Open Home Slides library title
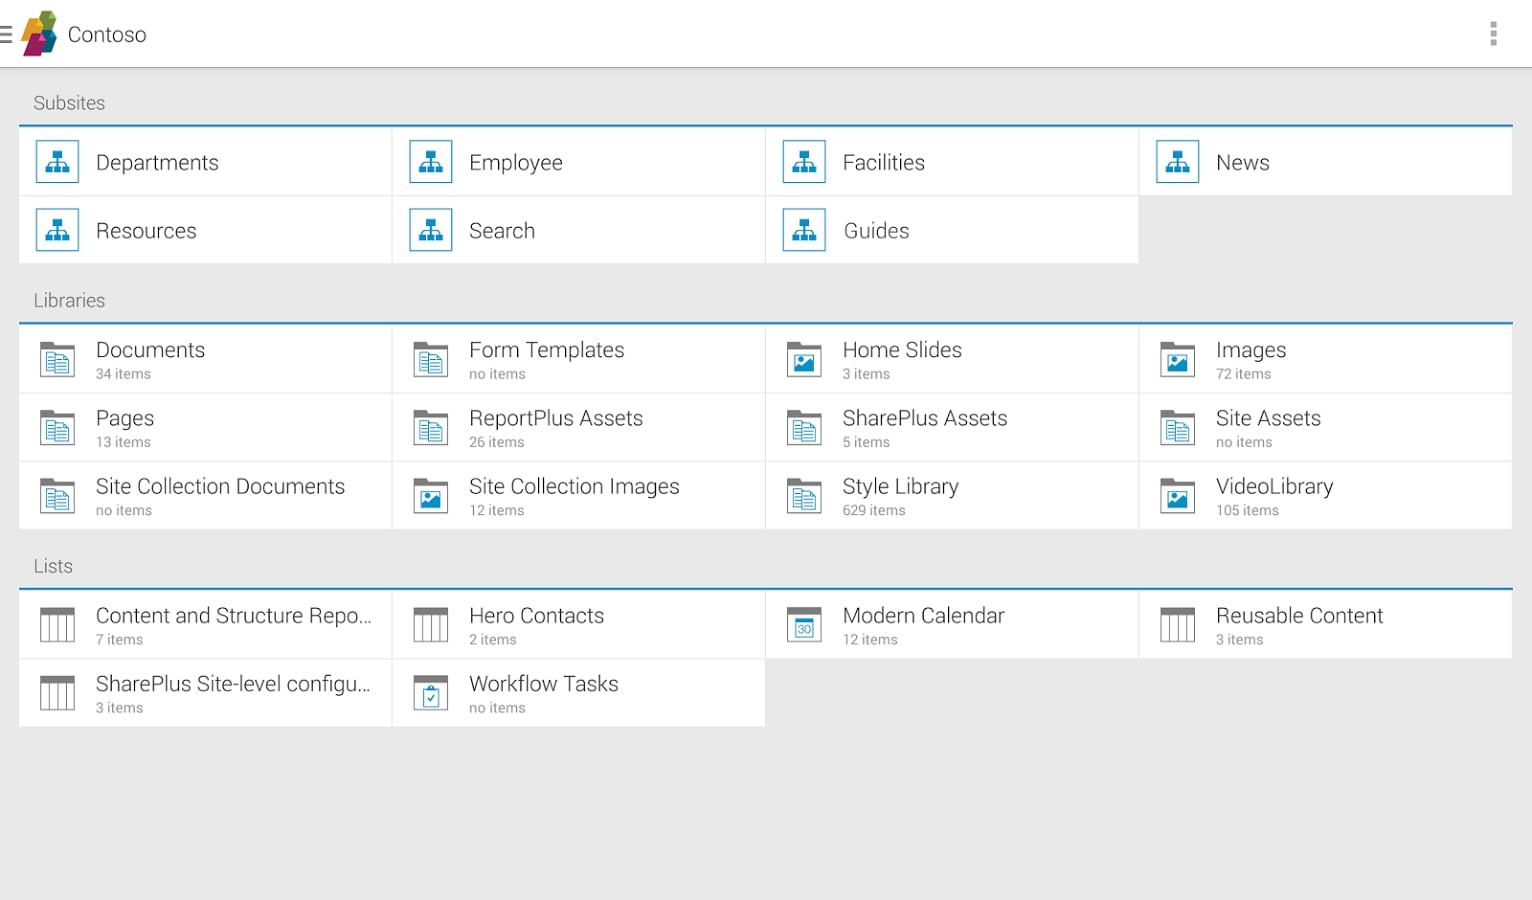This screenshot has height=900, width=1532. [902, 350]
